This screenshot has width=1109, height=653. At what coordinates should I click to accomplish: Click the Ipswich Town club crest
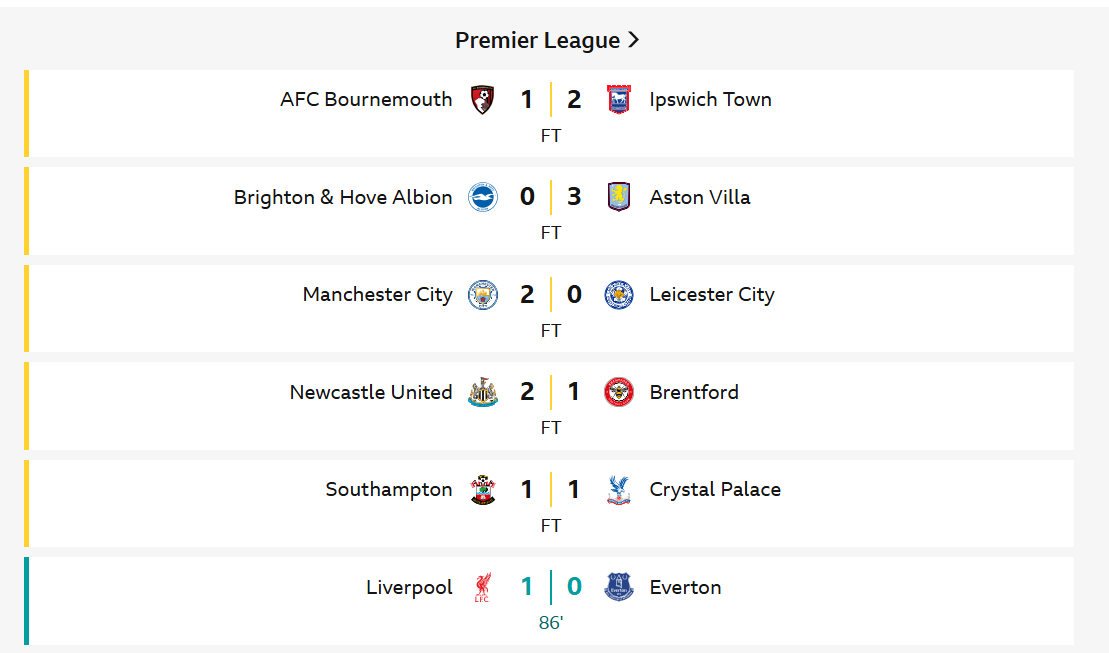click(x=619, y=100)
